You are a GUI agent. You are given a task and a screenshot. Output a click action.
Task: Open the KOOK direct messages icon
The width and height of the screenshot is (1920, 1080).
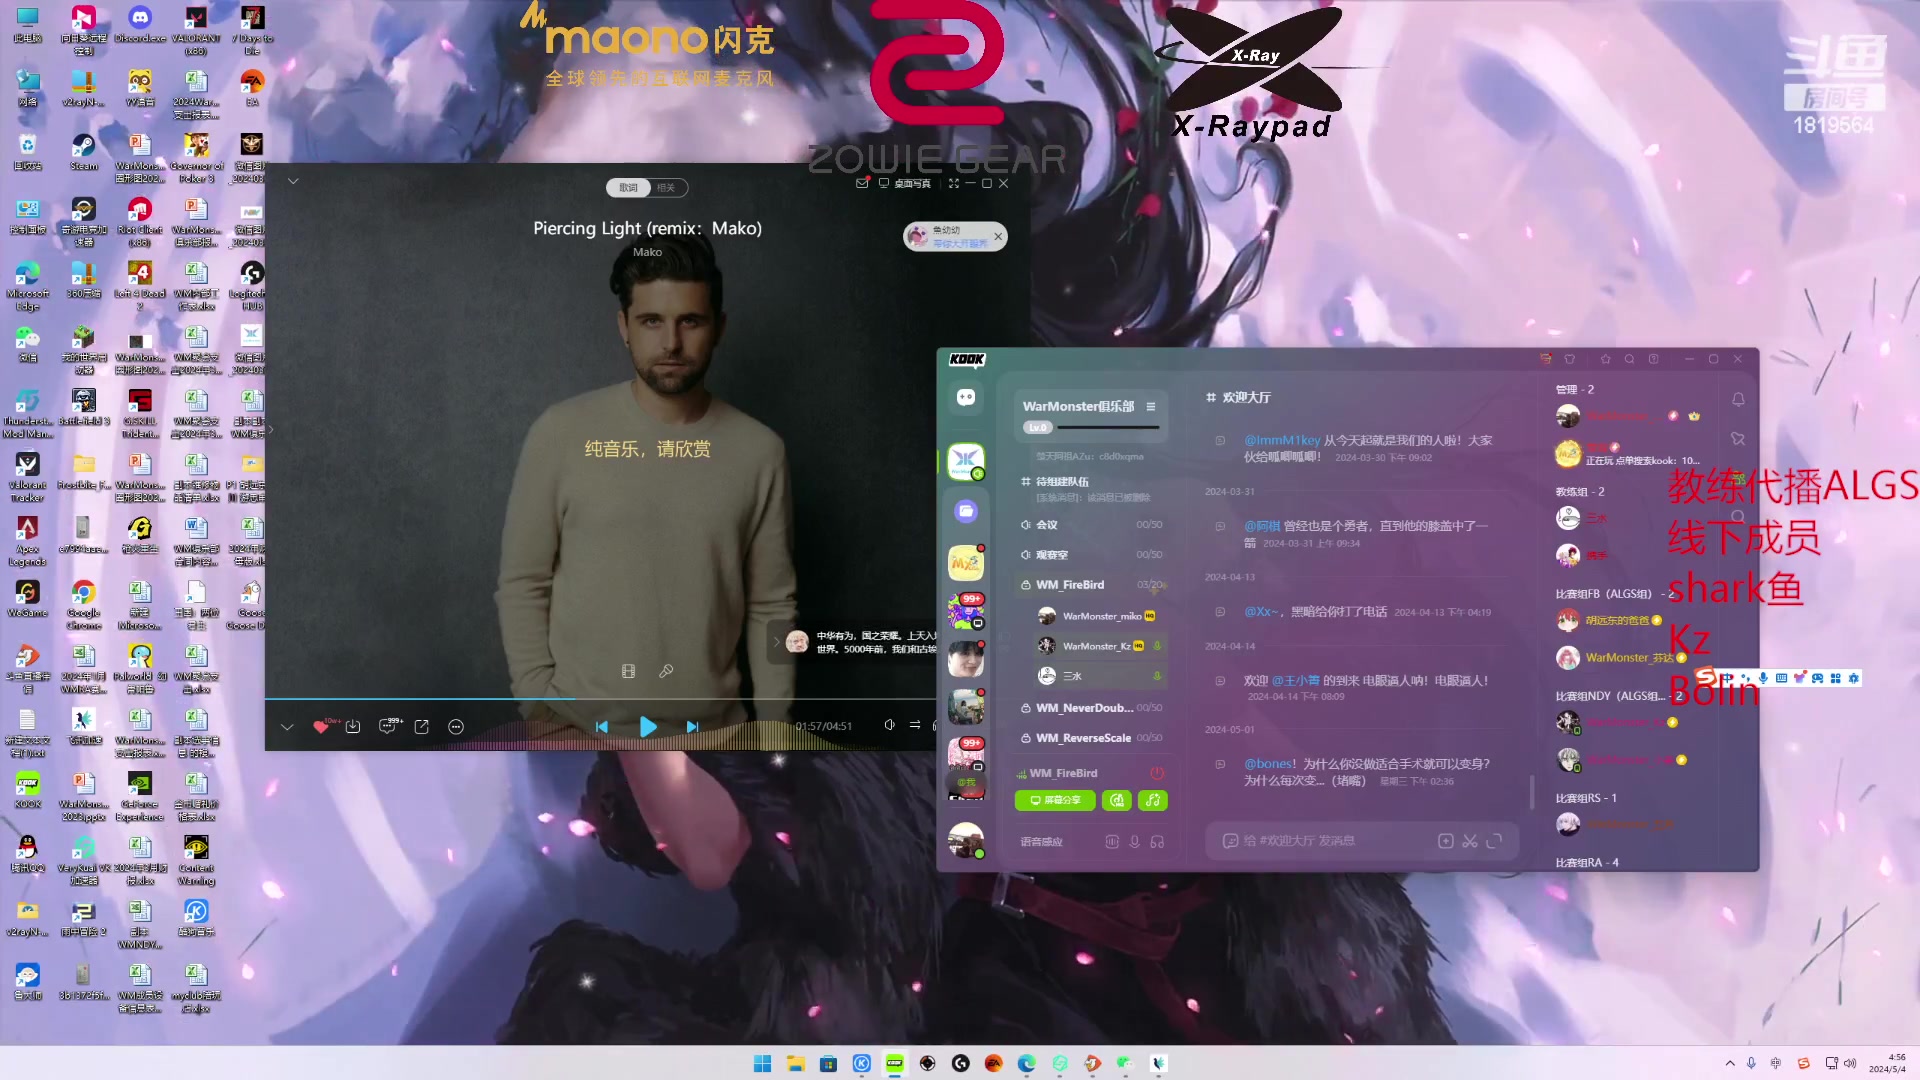click(966, 398)
